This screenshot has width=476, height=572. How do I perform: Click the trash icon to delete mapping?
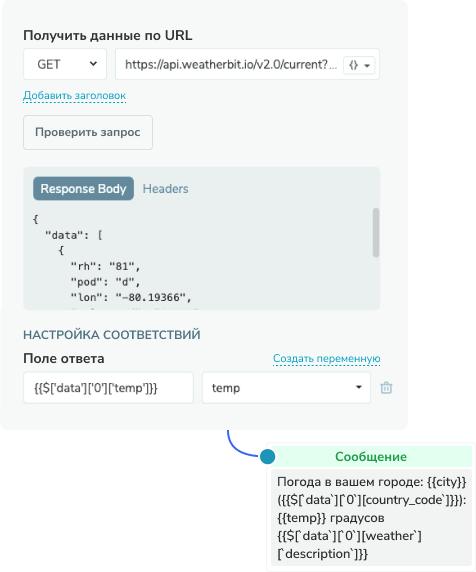click(x=386, y=387)
